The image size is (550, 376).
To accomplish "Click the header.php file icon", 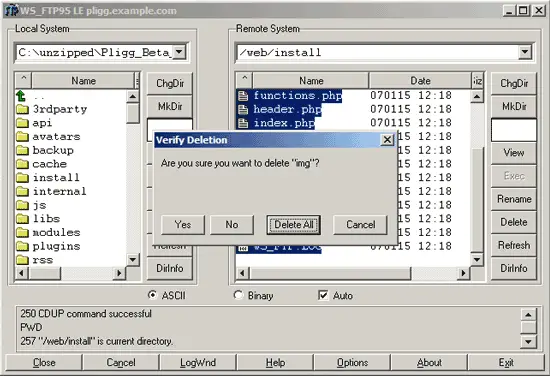I will tap(243, 109).
